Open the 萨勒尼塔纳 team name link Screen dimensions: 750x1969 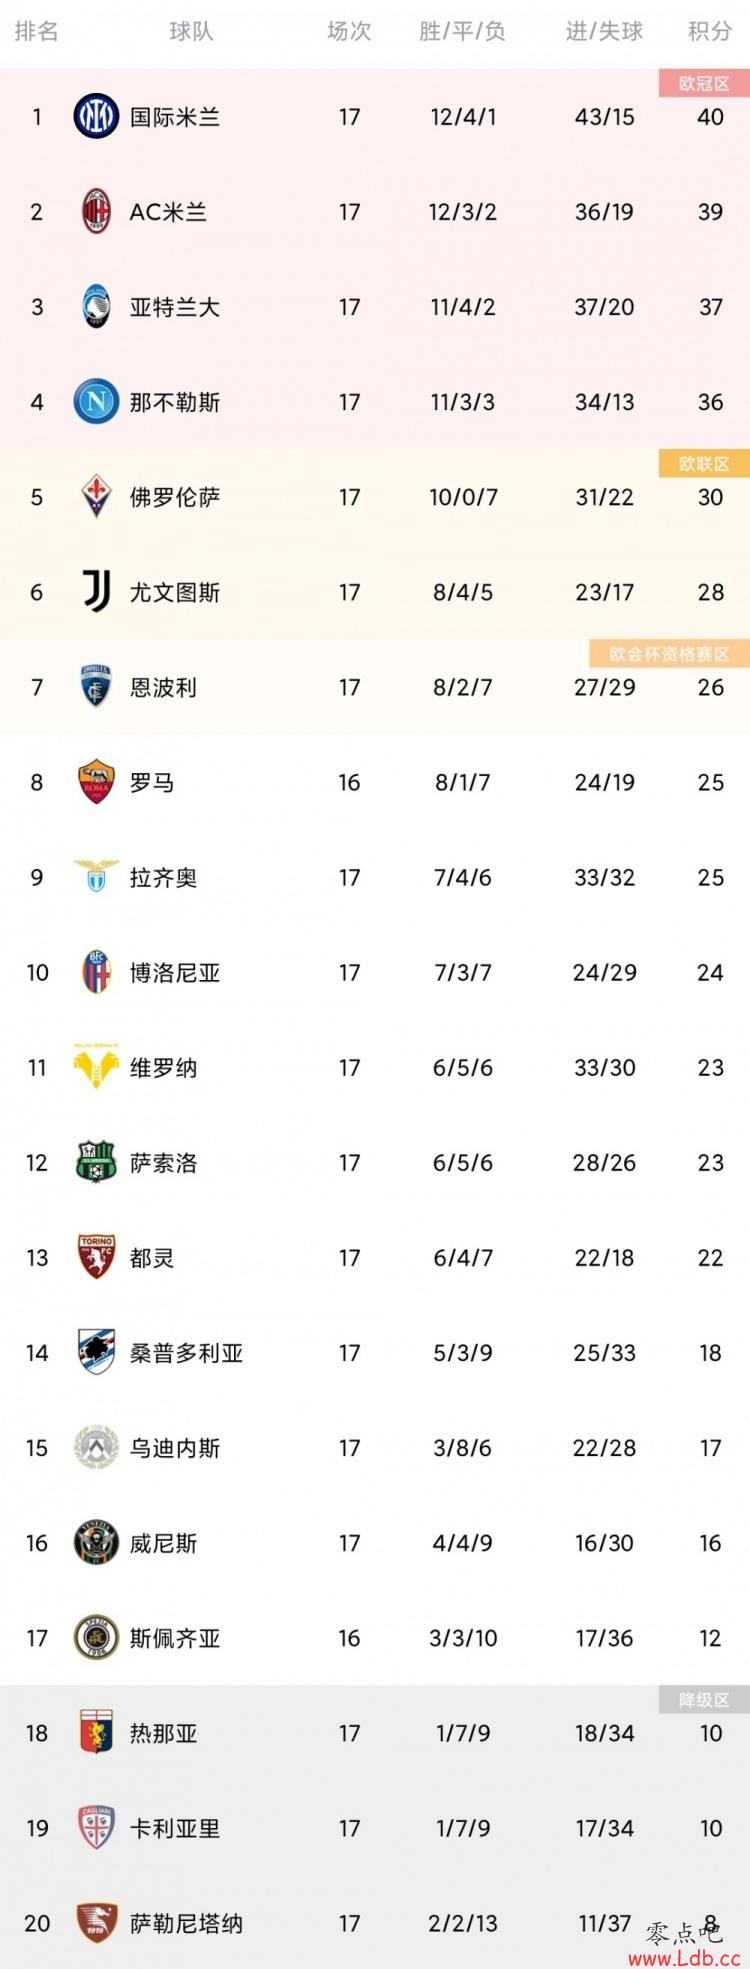pyautogui.click(x=186, y=1923)
